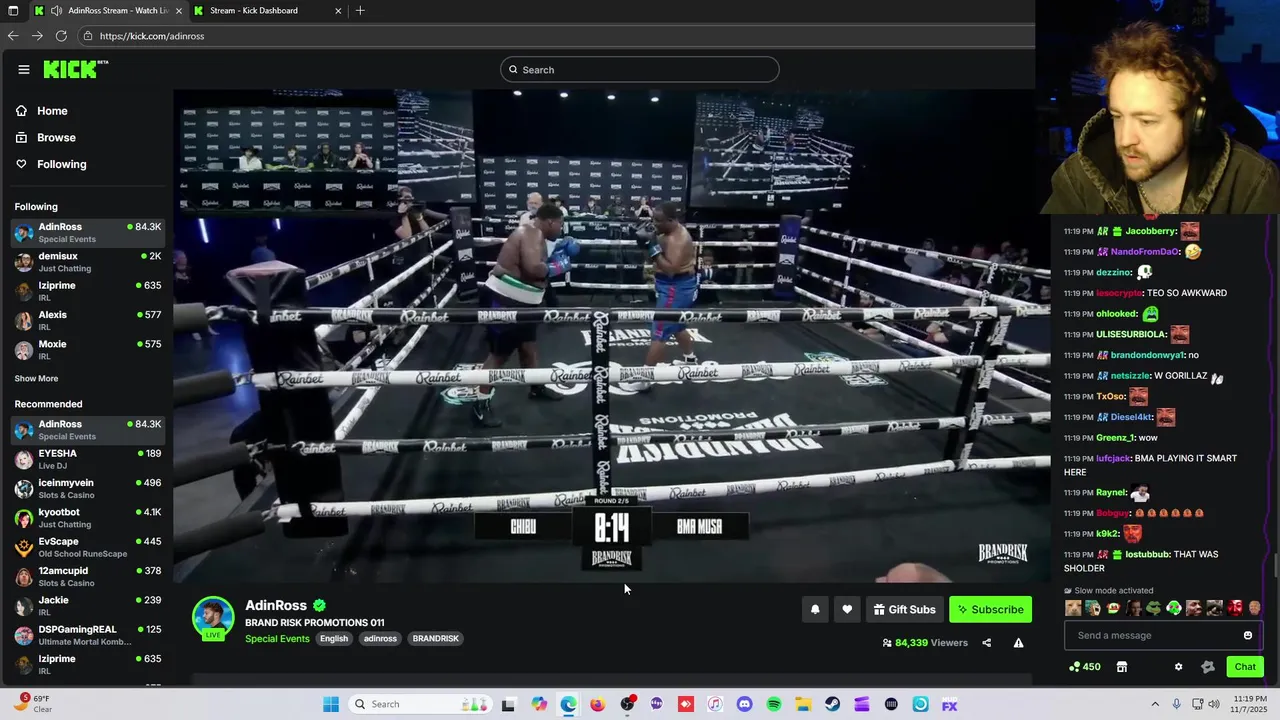1280x720 pixels.
Task: Open Alexis channel in Following list
Action: (86, 320)
